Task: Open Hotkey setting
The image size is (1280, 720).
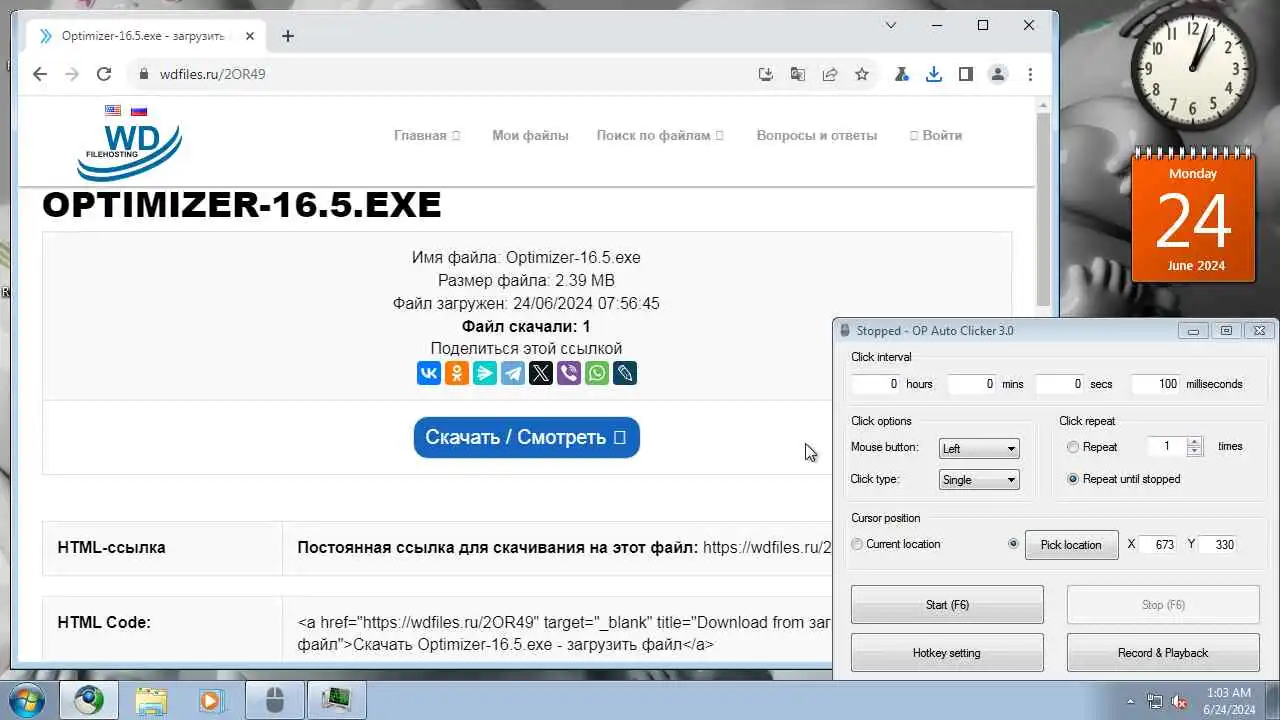Action: click(947, 653)
